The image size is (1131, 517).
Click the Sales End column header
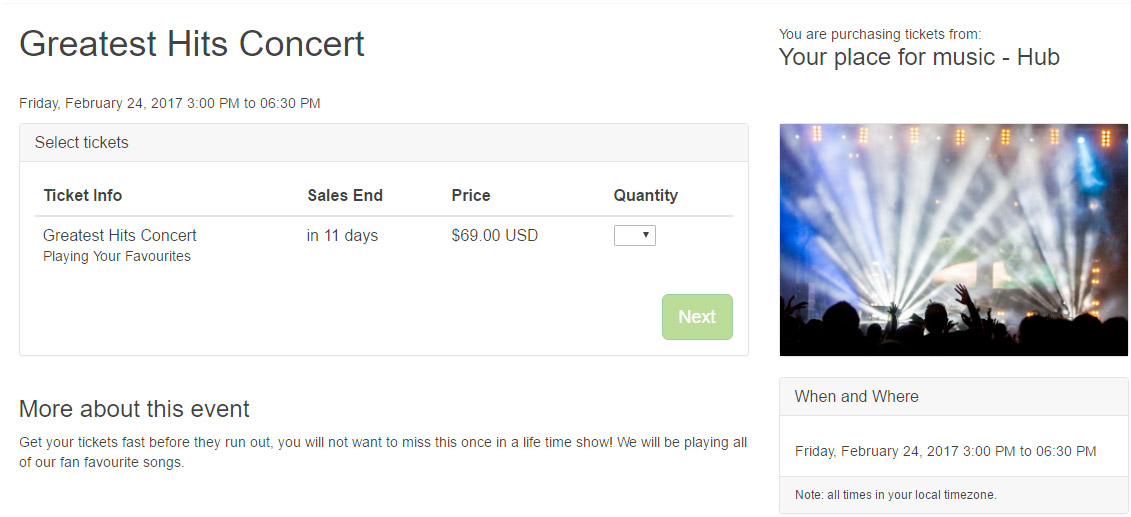(345, 195)
